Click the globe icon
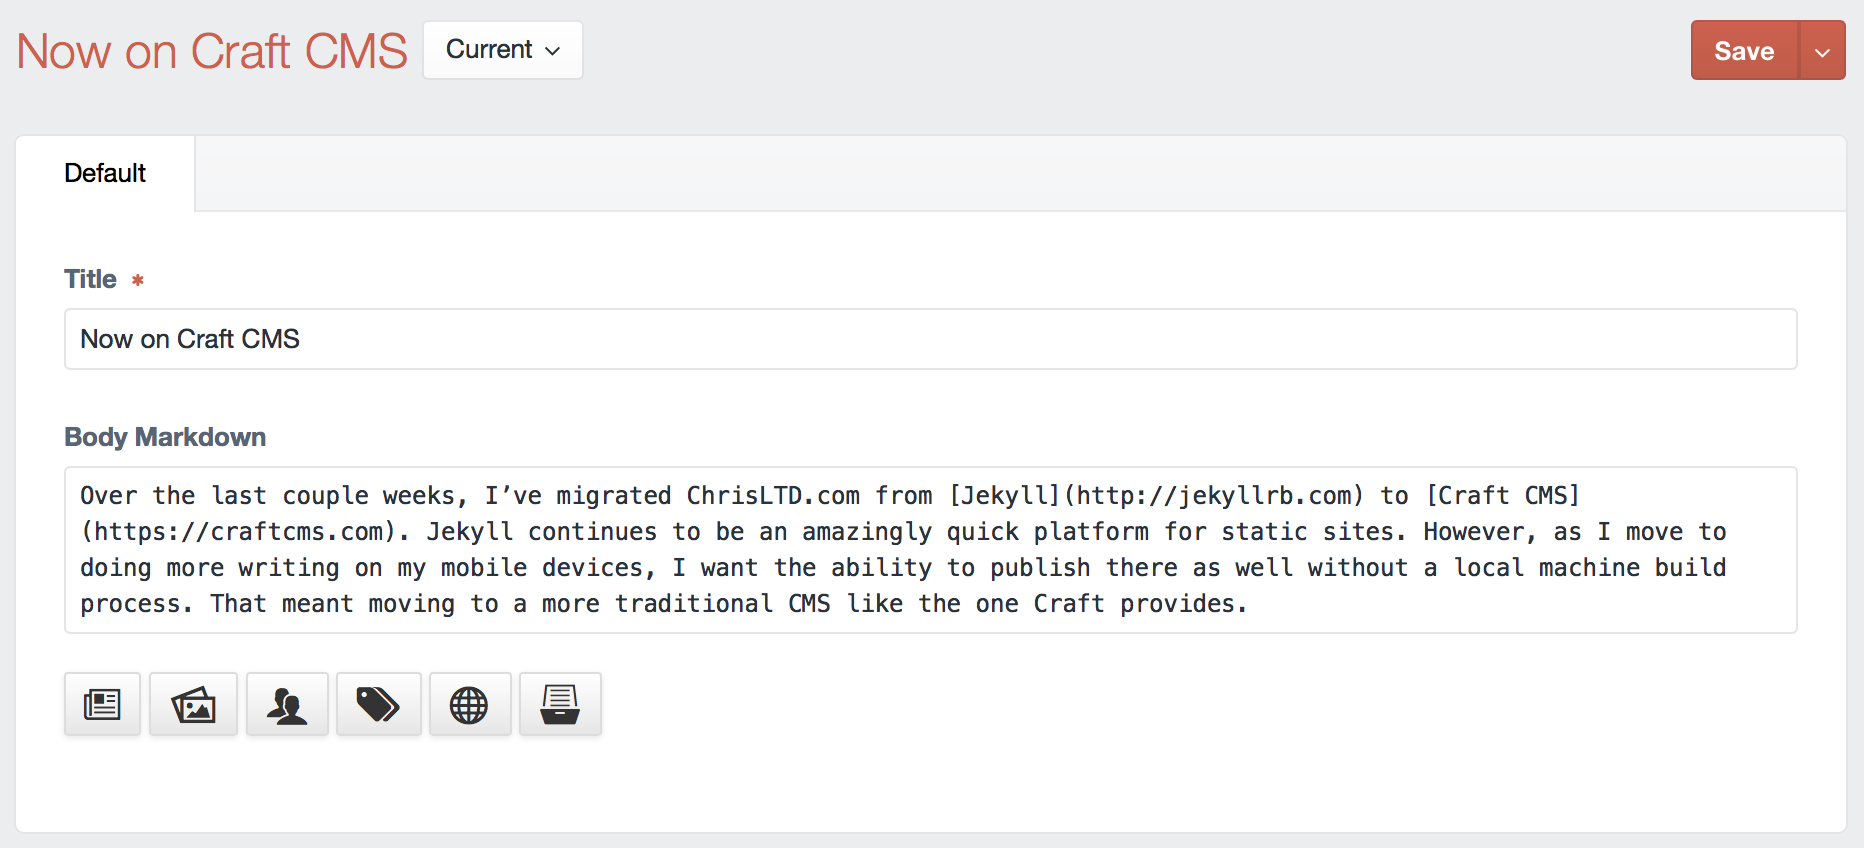The width and height of the screenshot is (1864, 848). [x=470, y=703]
